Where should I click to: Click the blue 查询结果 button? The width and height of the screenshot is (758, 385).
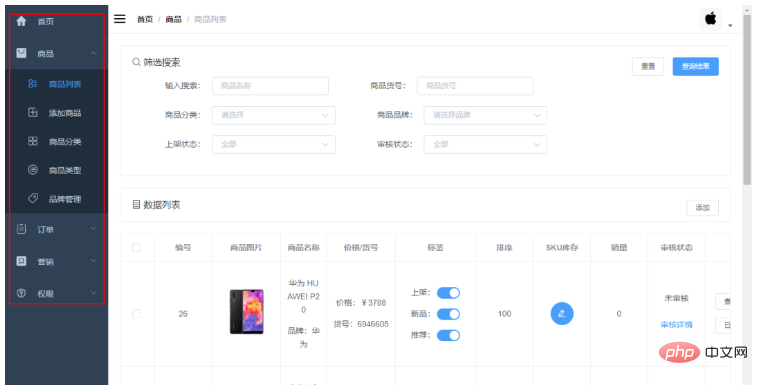tap(696, 66)
